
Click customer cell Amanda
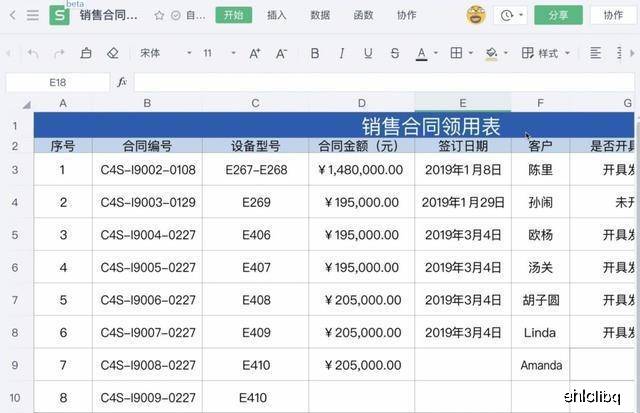click(x=540, y=365)
